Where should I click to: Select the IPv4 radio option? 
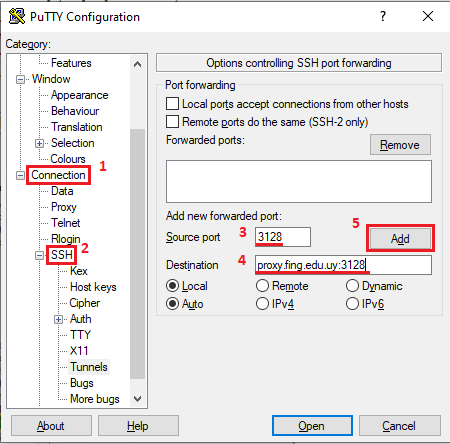[x=262, y=304]
